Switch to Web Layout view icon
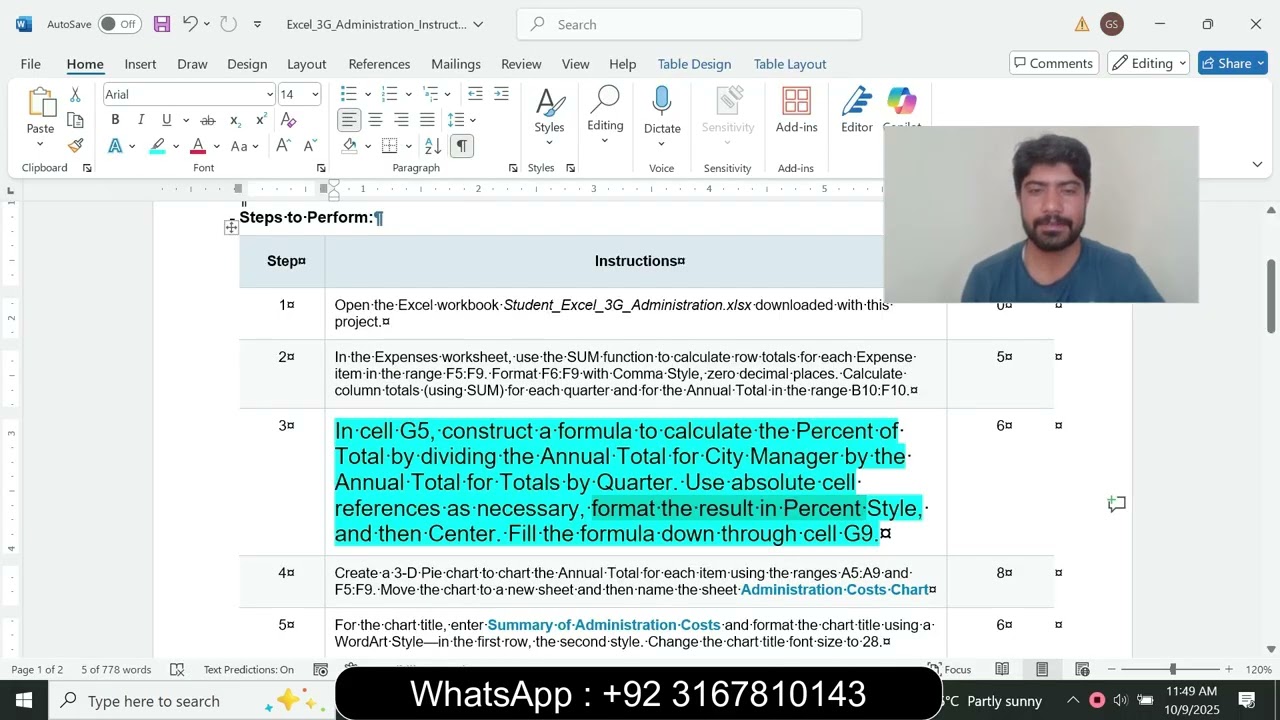This screenshot has width=1280, height=720. [x=1082, y=669]
